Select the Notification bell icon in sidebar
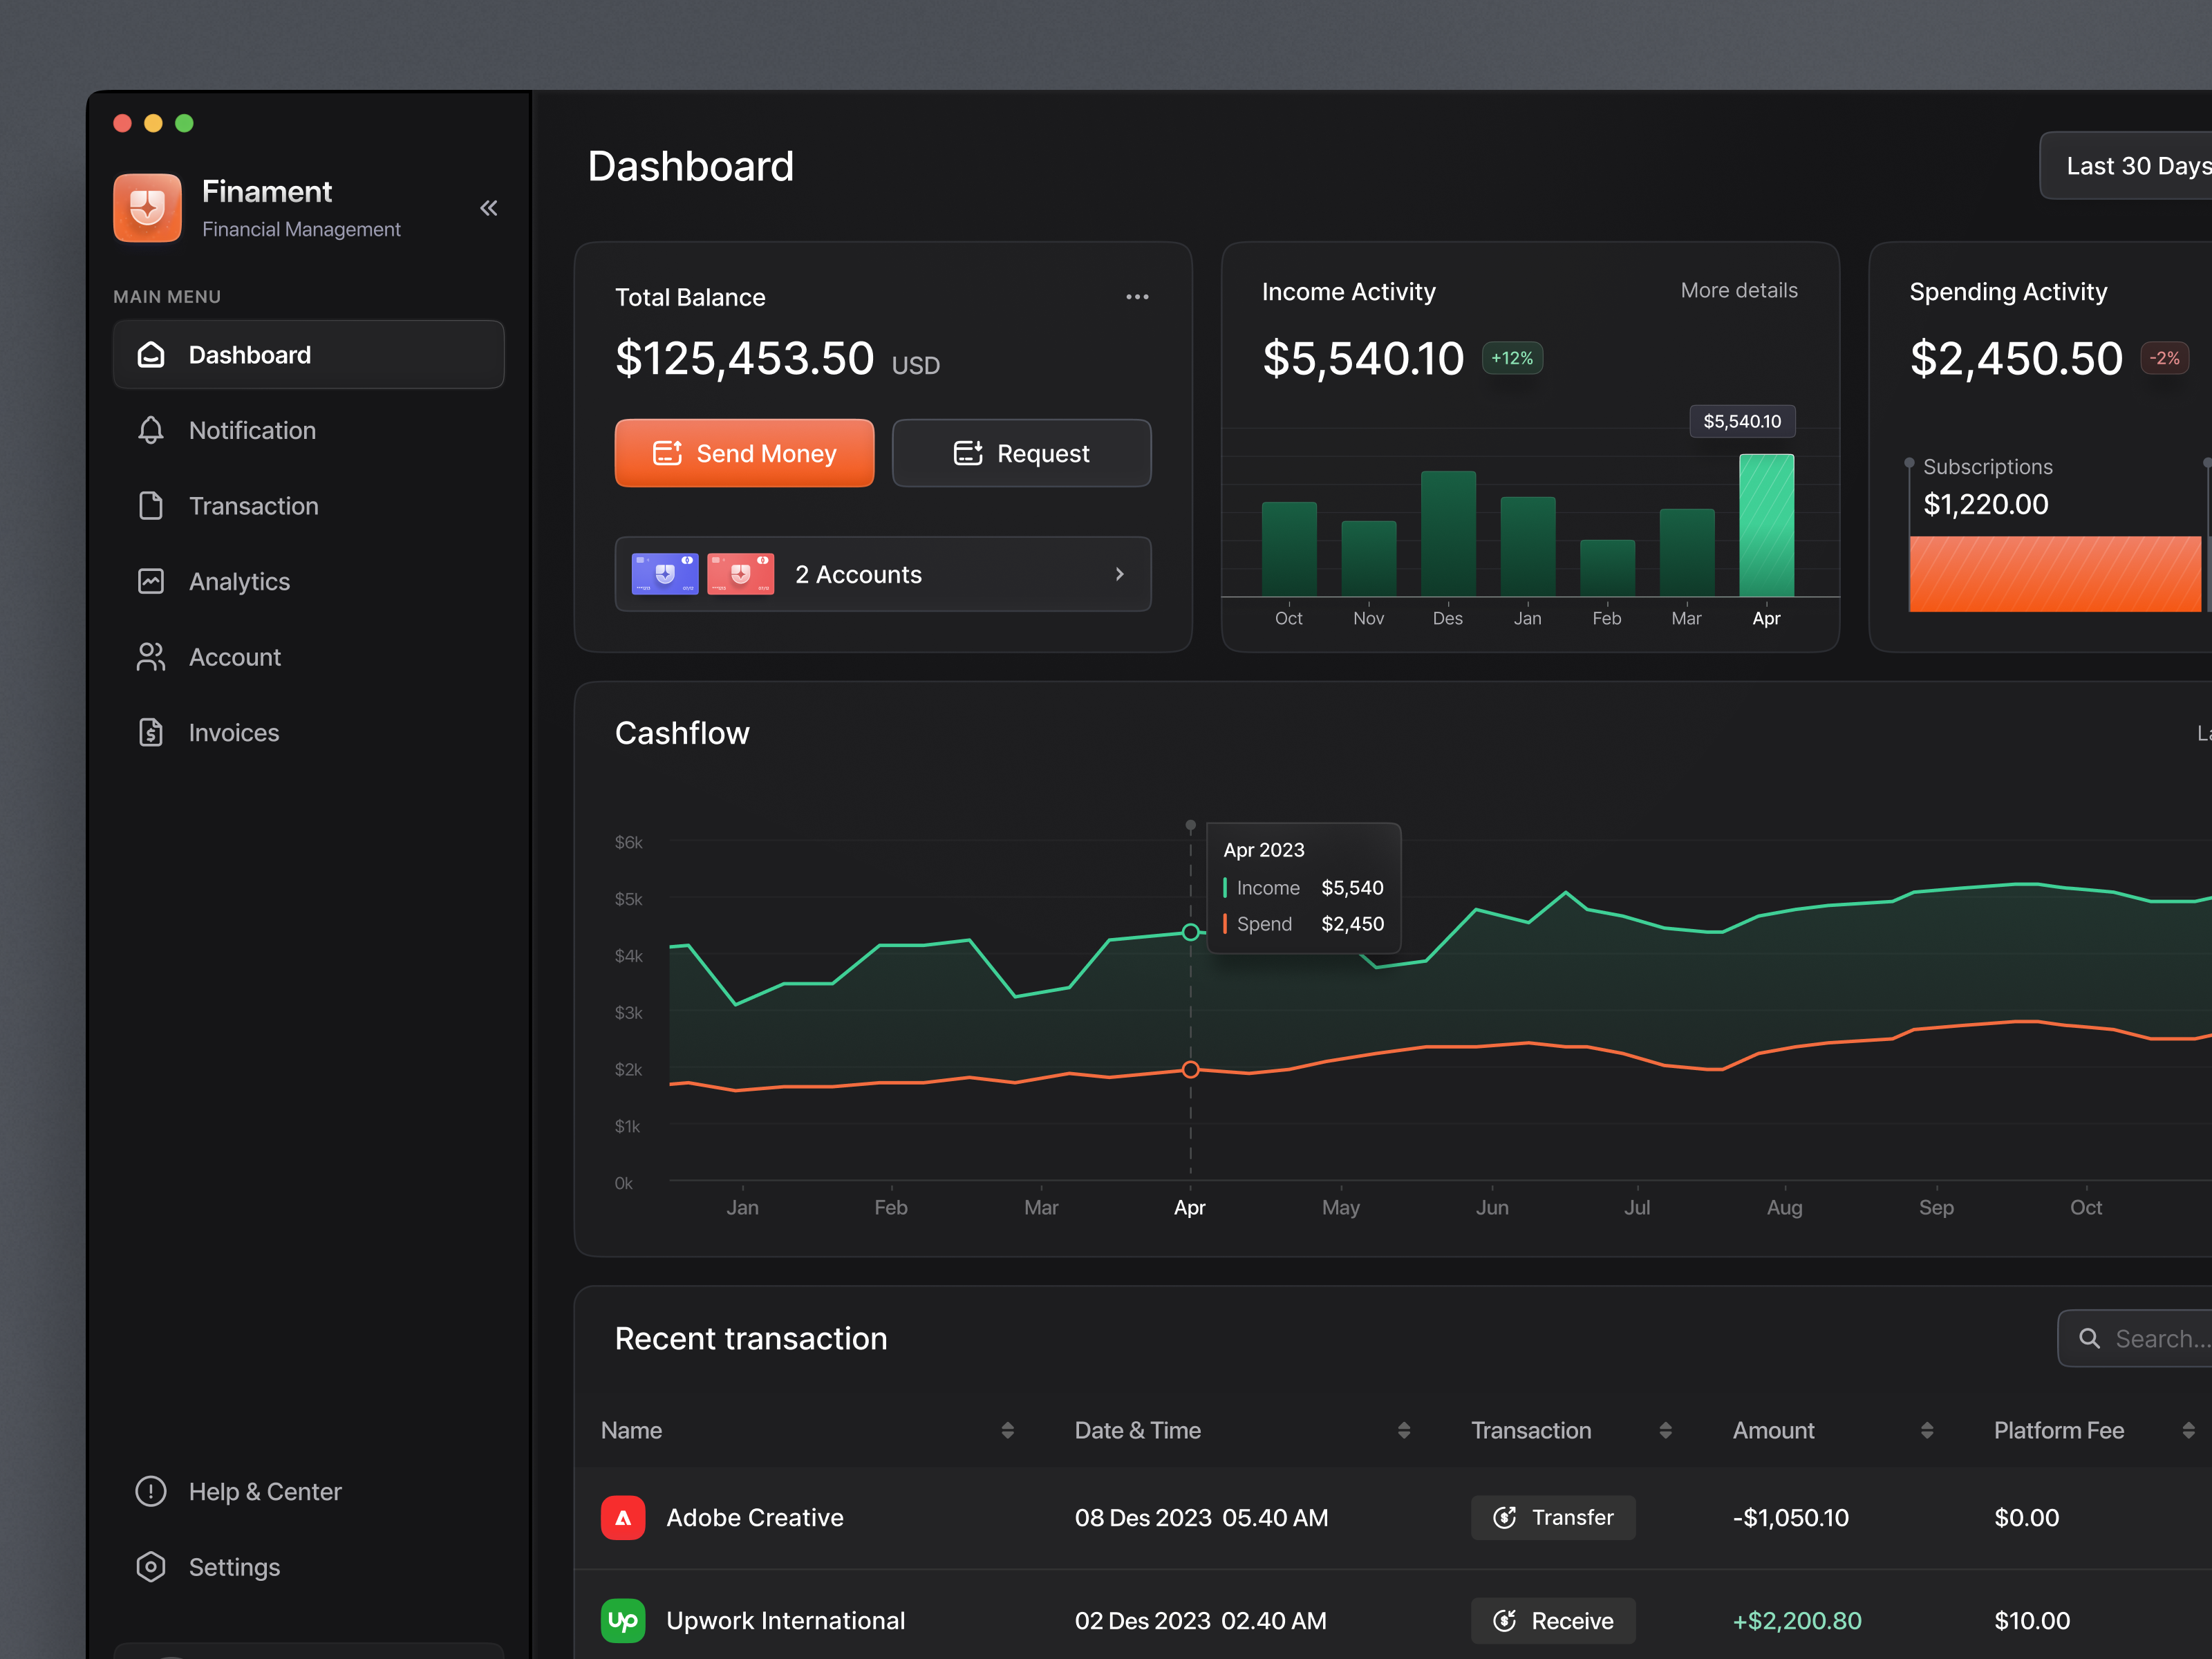 pyautogui.click(x=150, y=430)
